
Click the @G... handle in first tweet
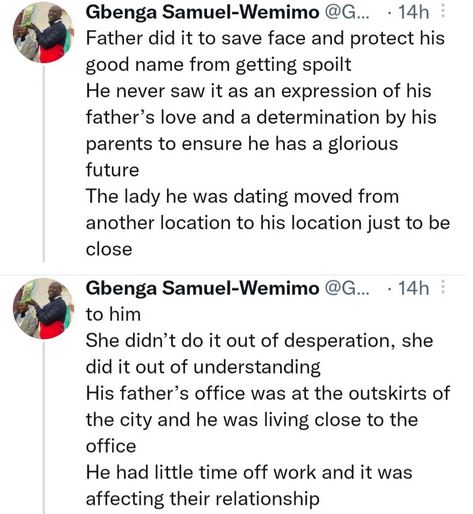(347, 13)
